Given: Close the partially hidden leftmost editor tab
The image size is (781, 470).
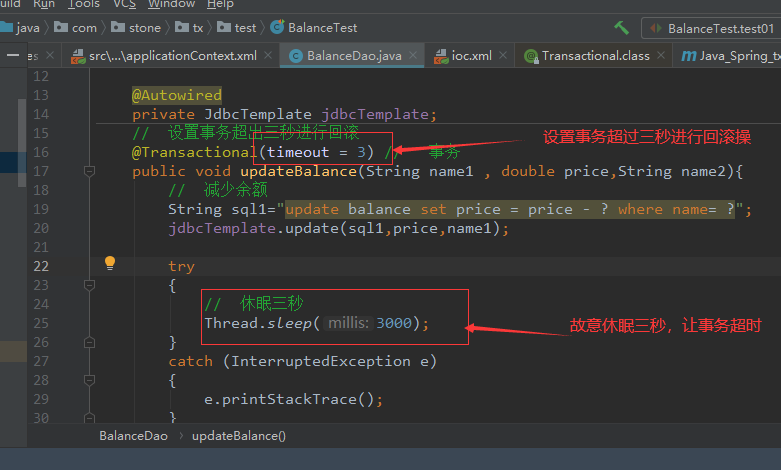Looking at the screenshot, I should coord(50,55).
